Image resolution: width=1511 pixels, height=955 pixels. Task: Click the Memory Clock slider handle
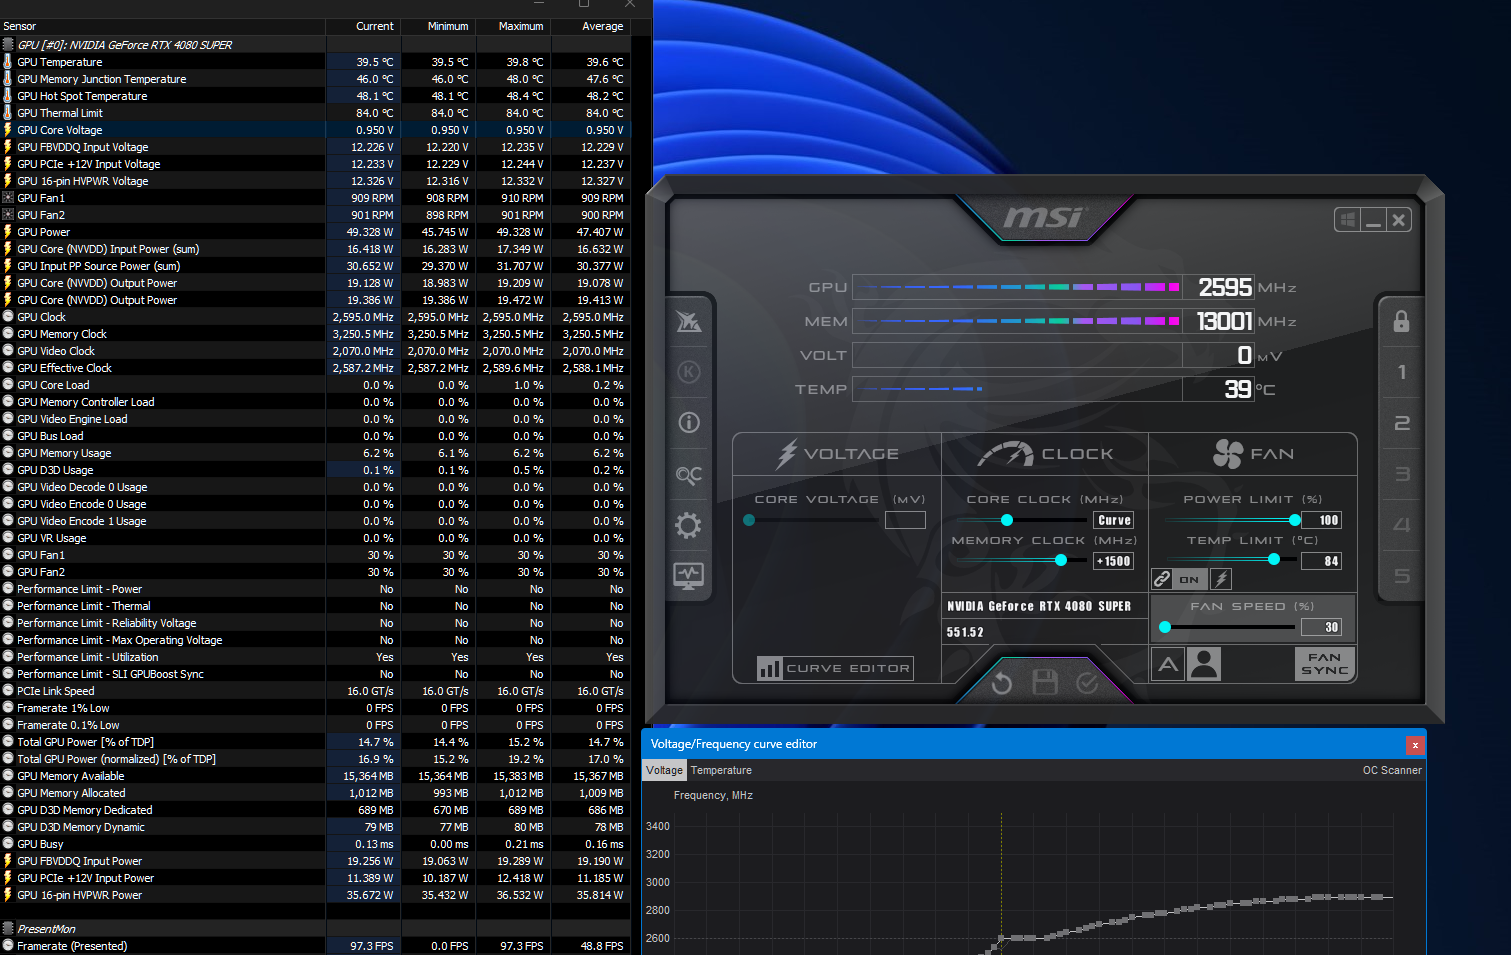(1061, 561)
